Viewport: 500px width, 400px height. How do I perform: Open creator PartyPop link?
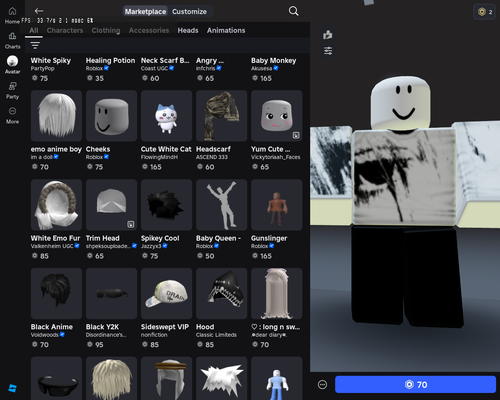click(x=42, y=69)
